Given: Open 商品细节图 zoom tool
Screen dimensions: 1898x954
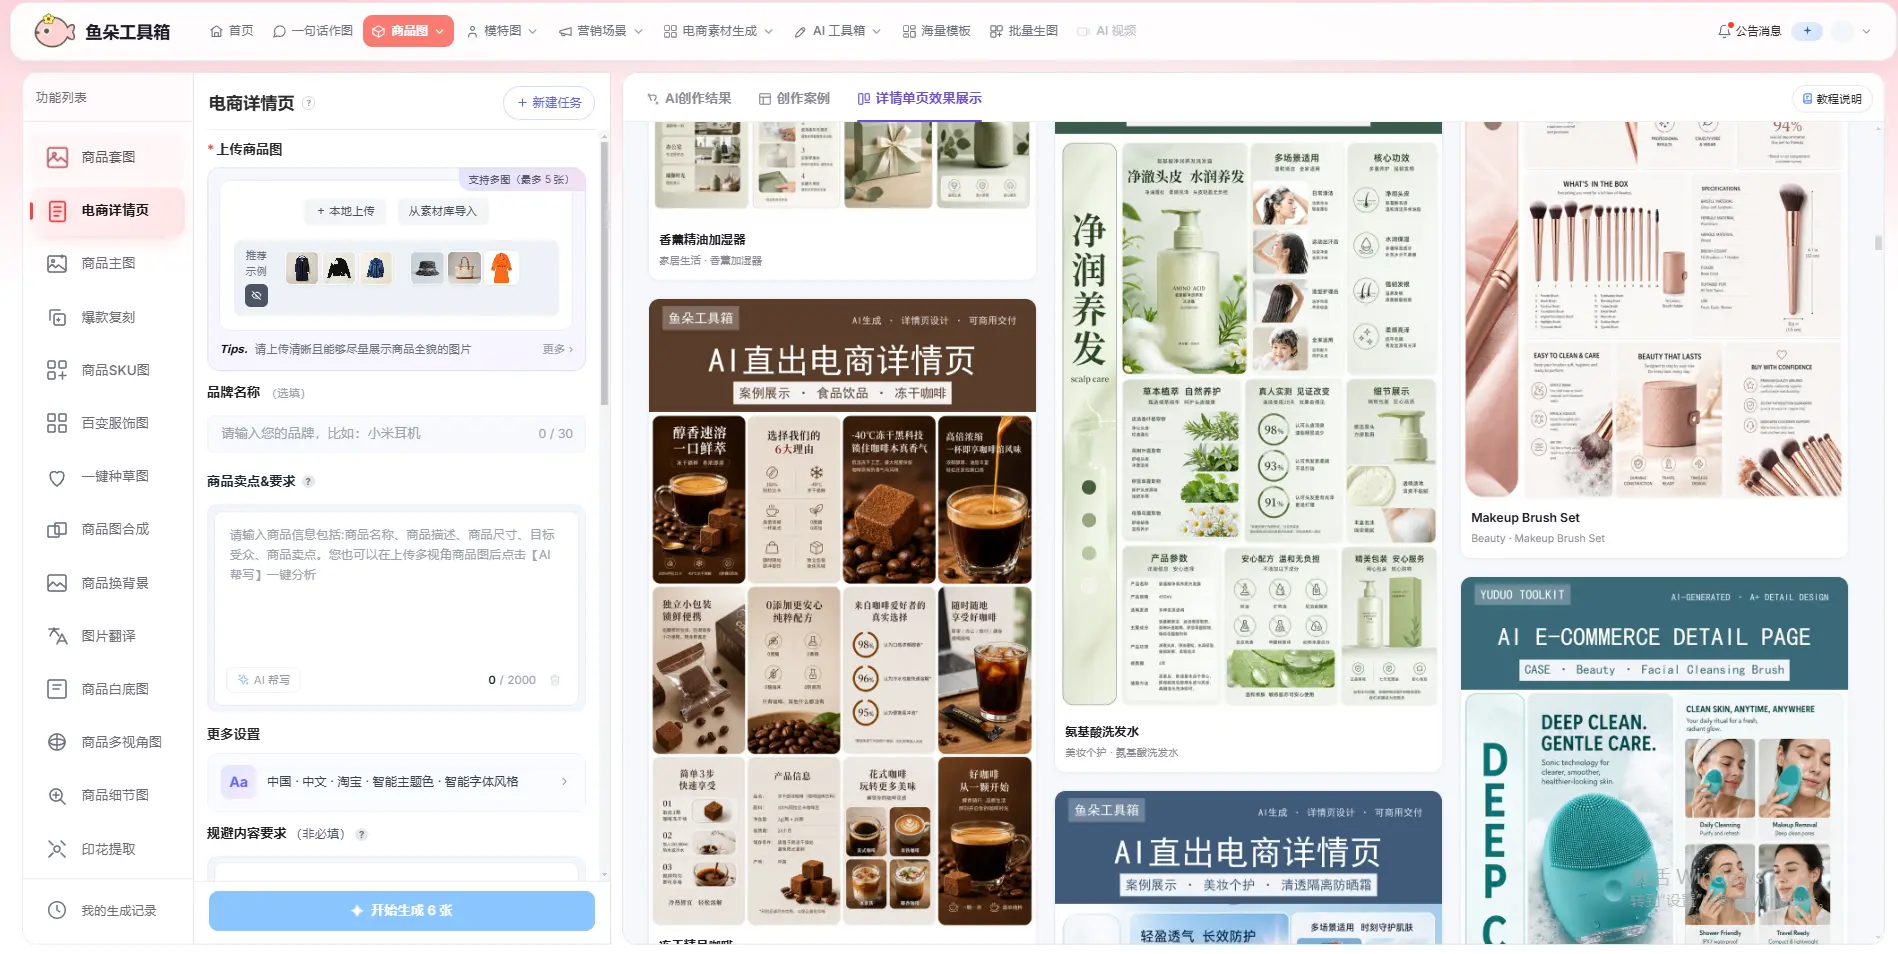Looking at the screenshot, I should pos(107,795).
